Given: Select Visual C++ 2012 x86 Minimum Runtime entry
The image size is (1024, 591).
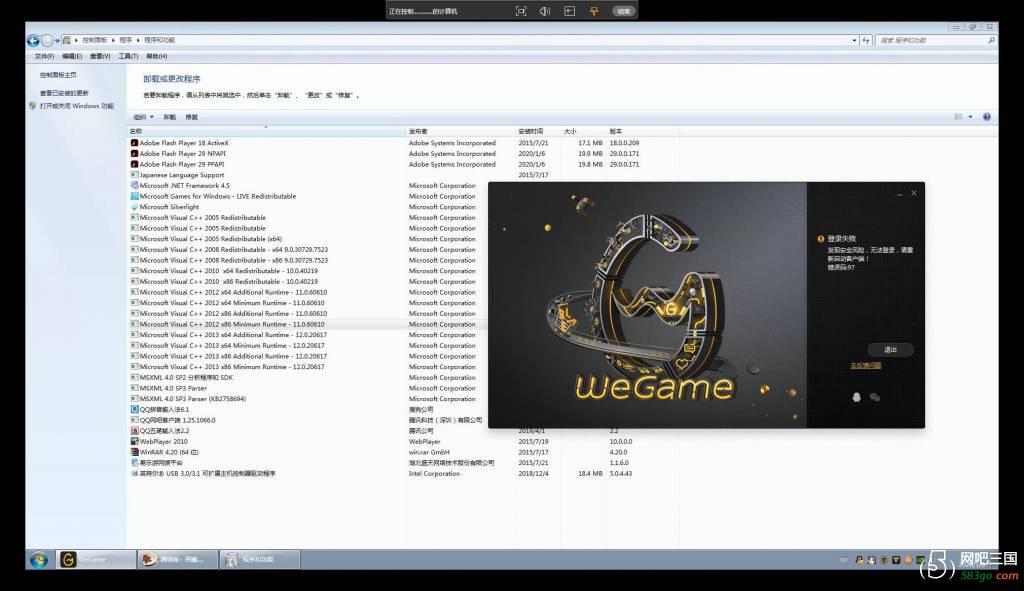Looking at the screenshot, I should [232, 325].
